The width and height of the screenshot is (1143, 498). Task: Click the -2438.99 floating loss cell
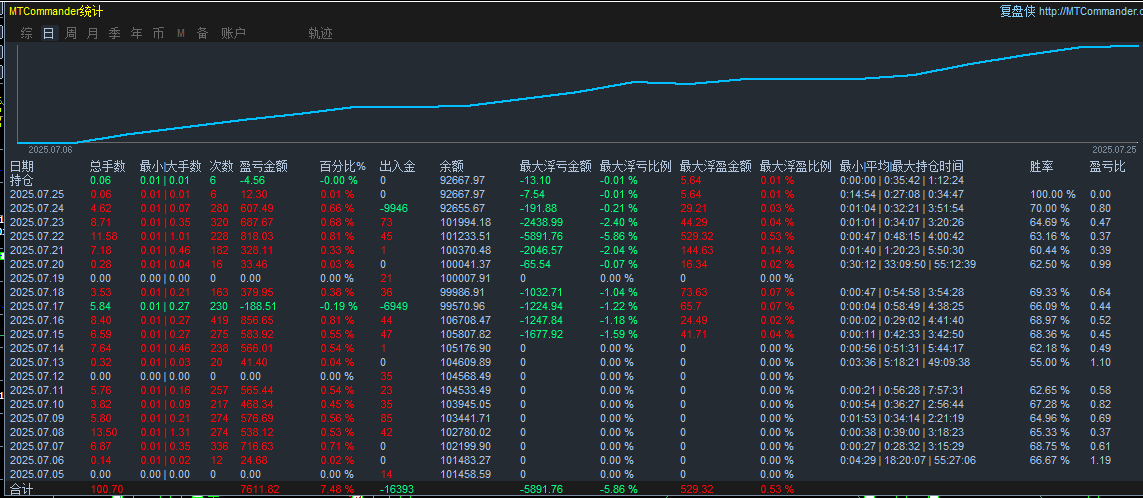541,222
